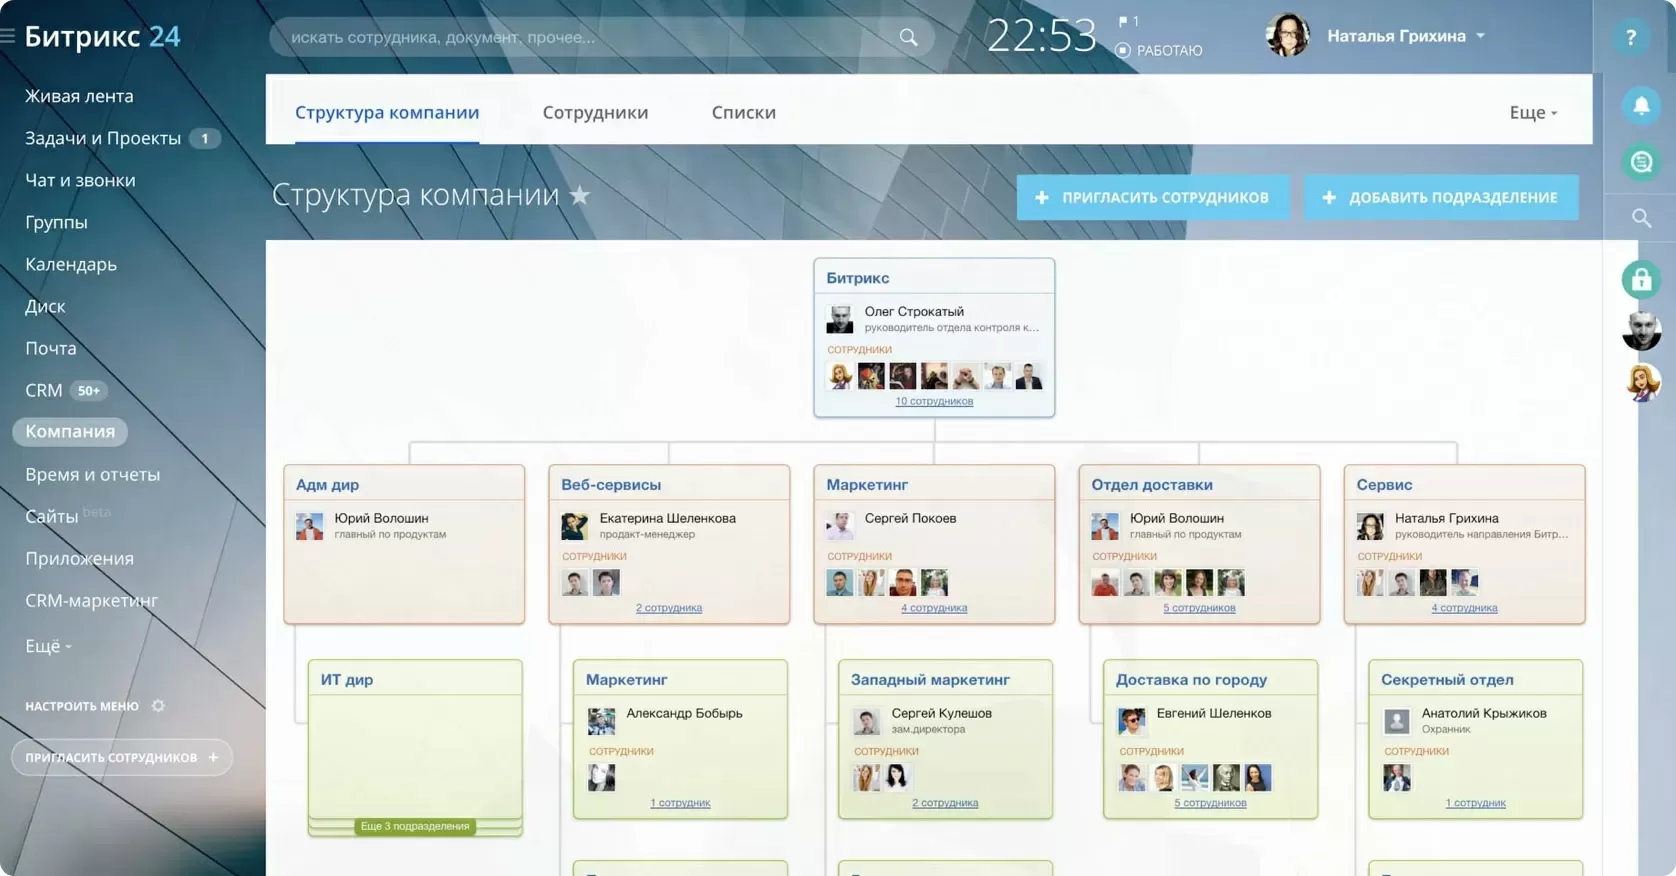Open 5 сотрудников link in Доставка по городу
Image resolution: width=1676 pixels, height=876 pixels.
click(x=1210, y=803)
